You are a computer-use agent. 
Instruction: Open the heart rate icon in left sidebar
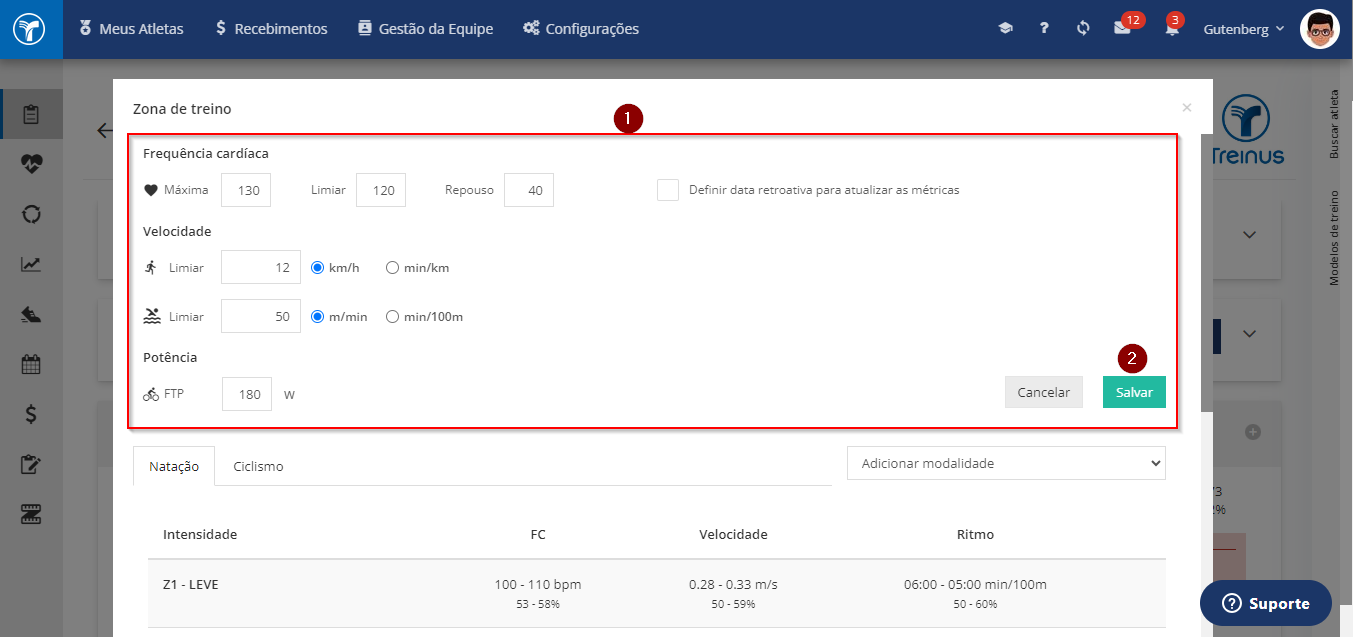[31, 164]
